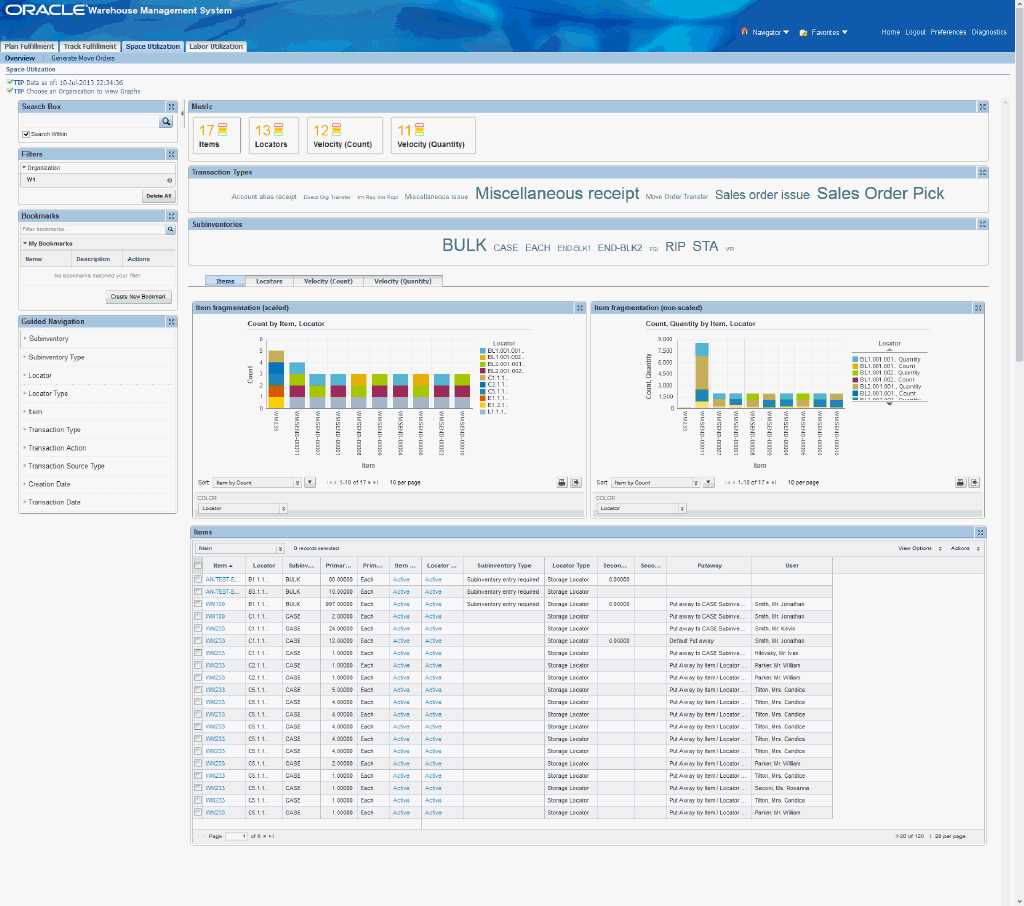This screenshot has width=1024, height=906.
Task: Maximize the Items table panel
Action: (980, 532)
